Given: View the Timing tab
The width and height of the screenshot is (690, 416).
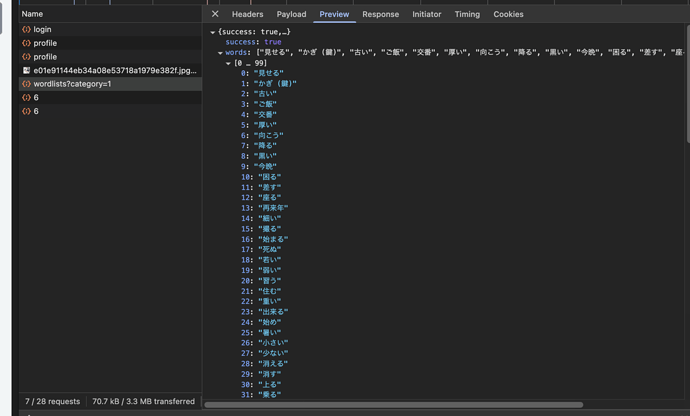Looking at the screenshot, I should pos(467,14).
